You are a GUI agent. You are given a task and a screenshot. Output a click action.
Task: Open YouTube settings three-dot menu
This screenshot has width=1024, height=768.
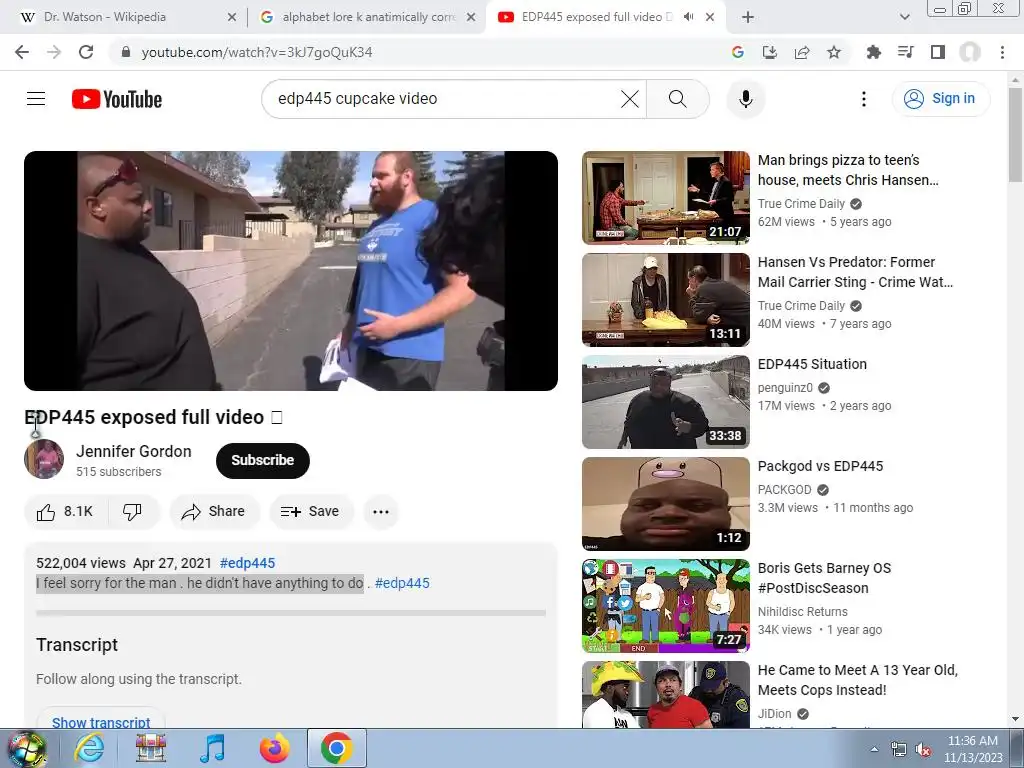(x=863, y=99)
